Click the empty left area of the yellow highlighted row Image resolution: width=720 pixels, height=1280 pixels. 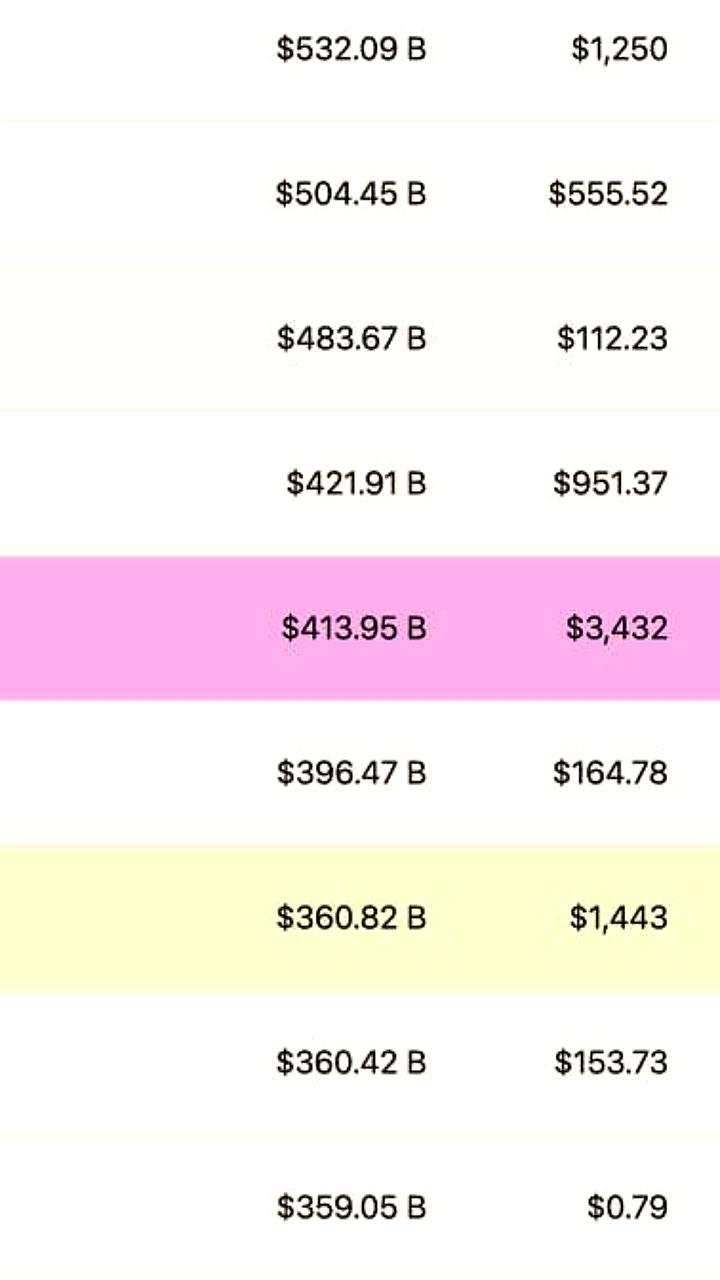pos(130,918)
